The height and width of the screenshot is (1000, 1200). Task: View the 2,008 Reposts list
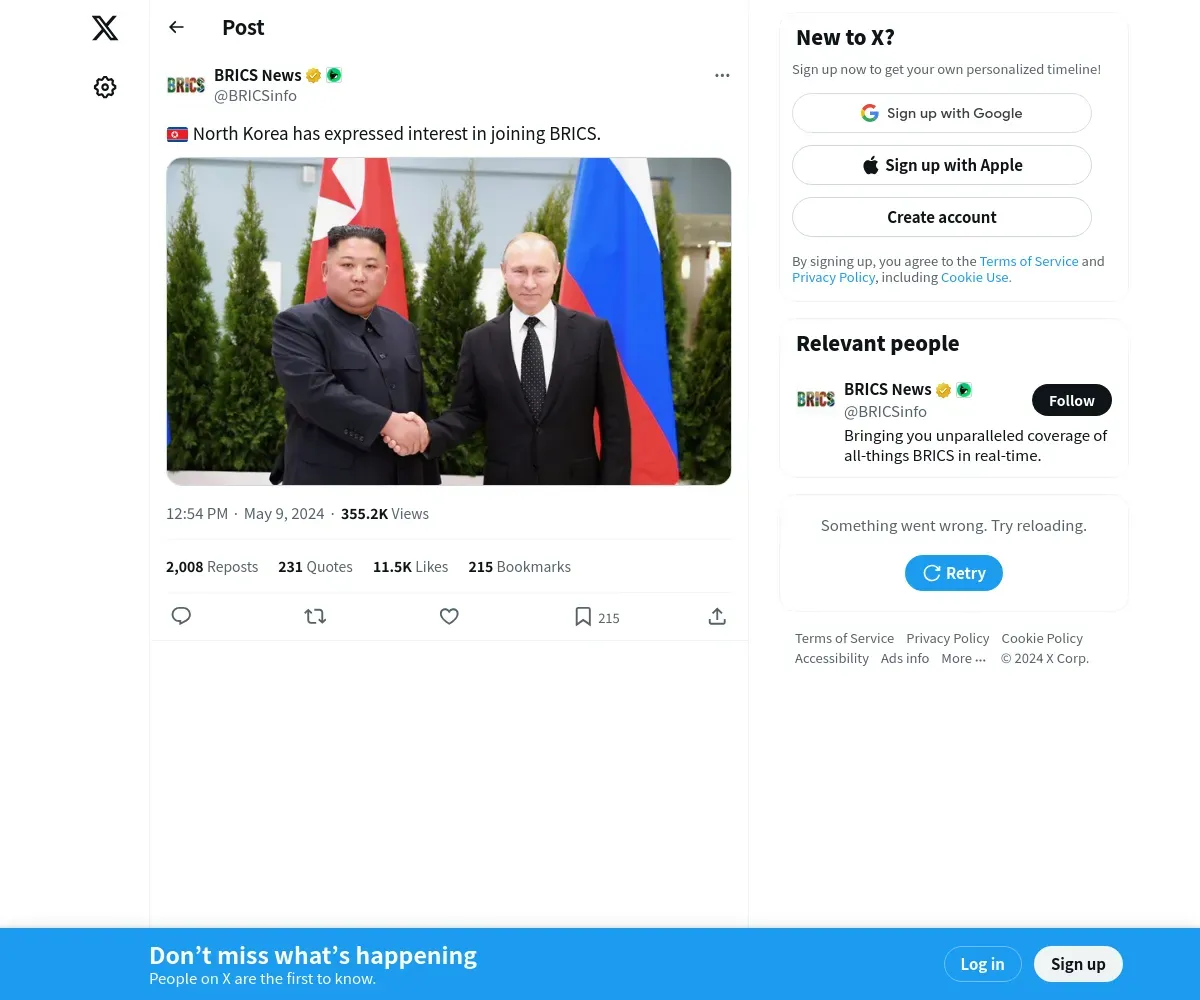(212, 567)
